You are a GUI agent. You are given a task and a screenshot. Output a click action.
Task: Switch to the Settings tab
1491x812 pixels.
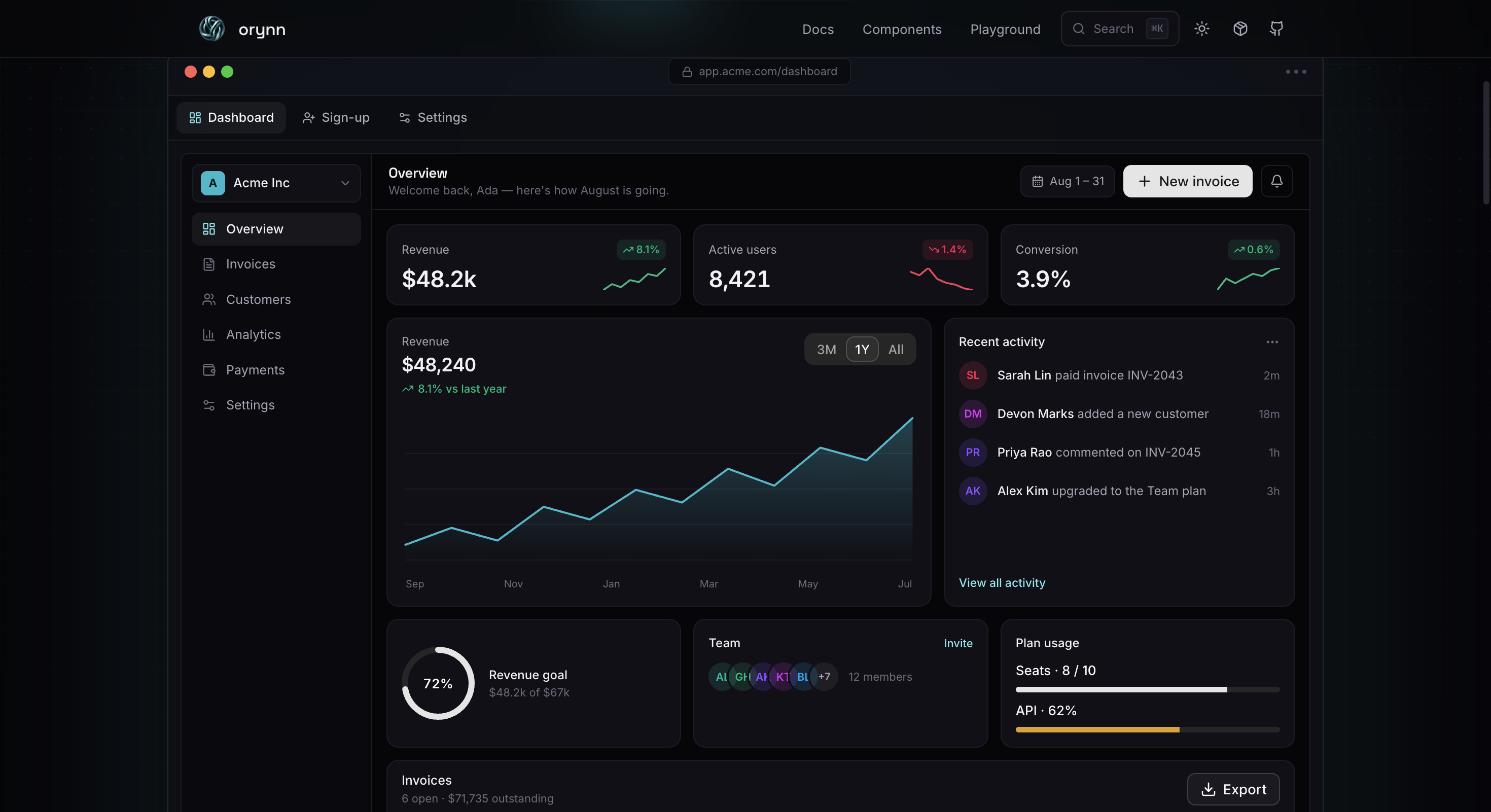(x=433, y=117)
